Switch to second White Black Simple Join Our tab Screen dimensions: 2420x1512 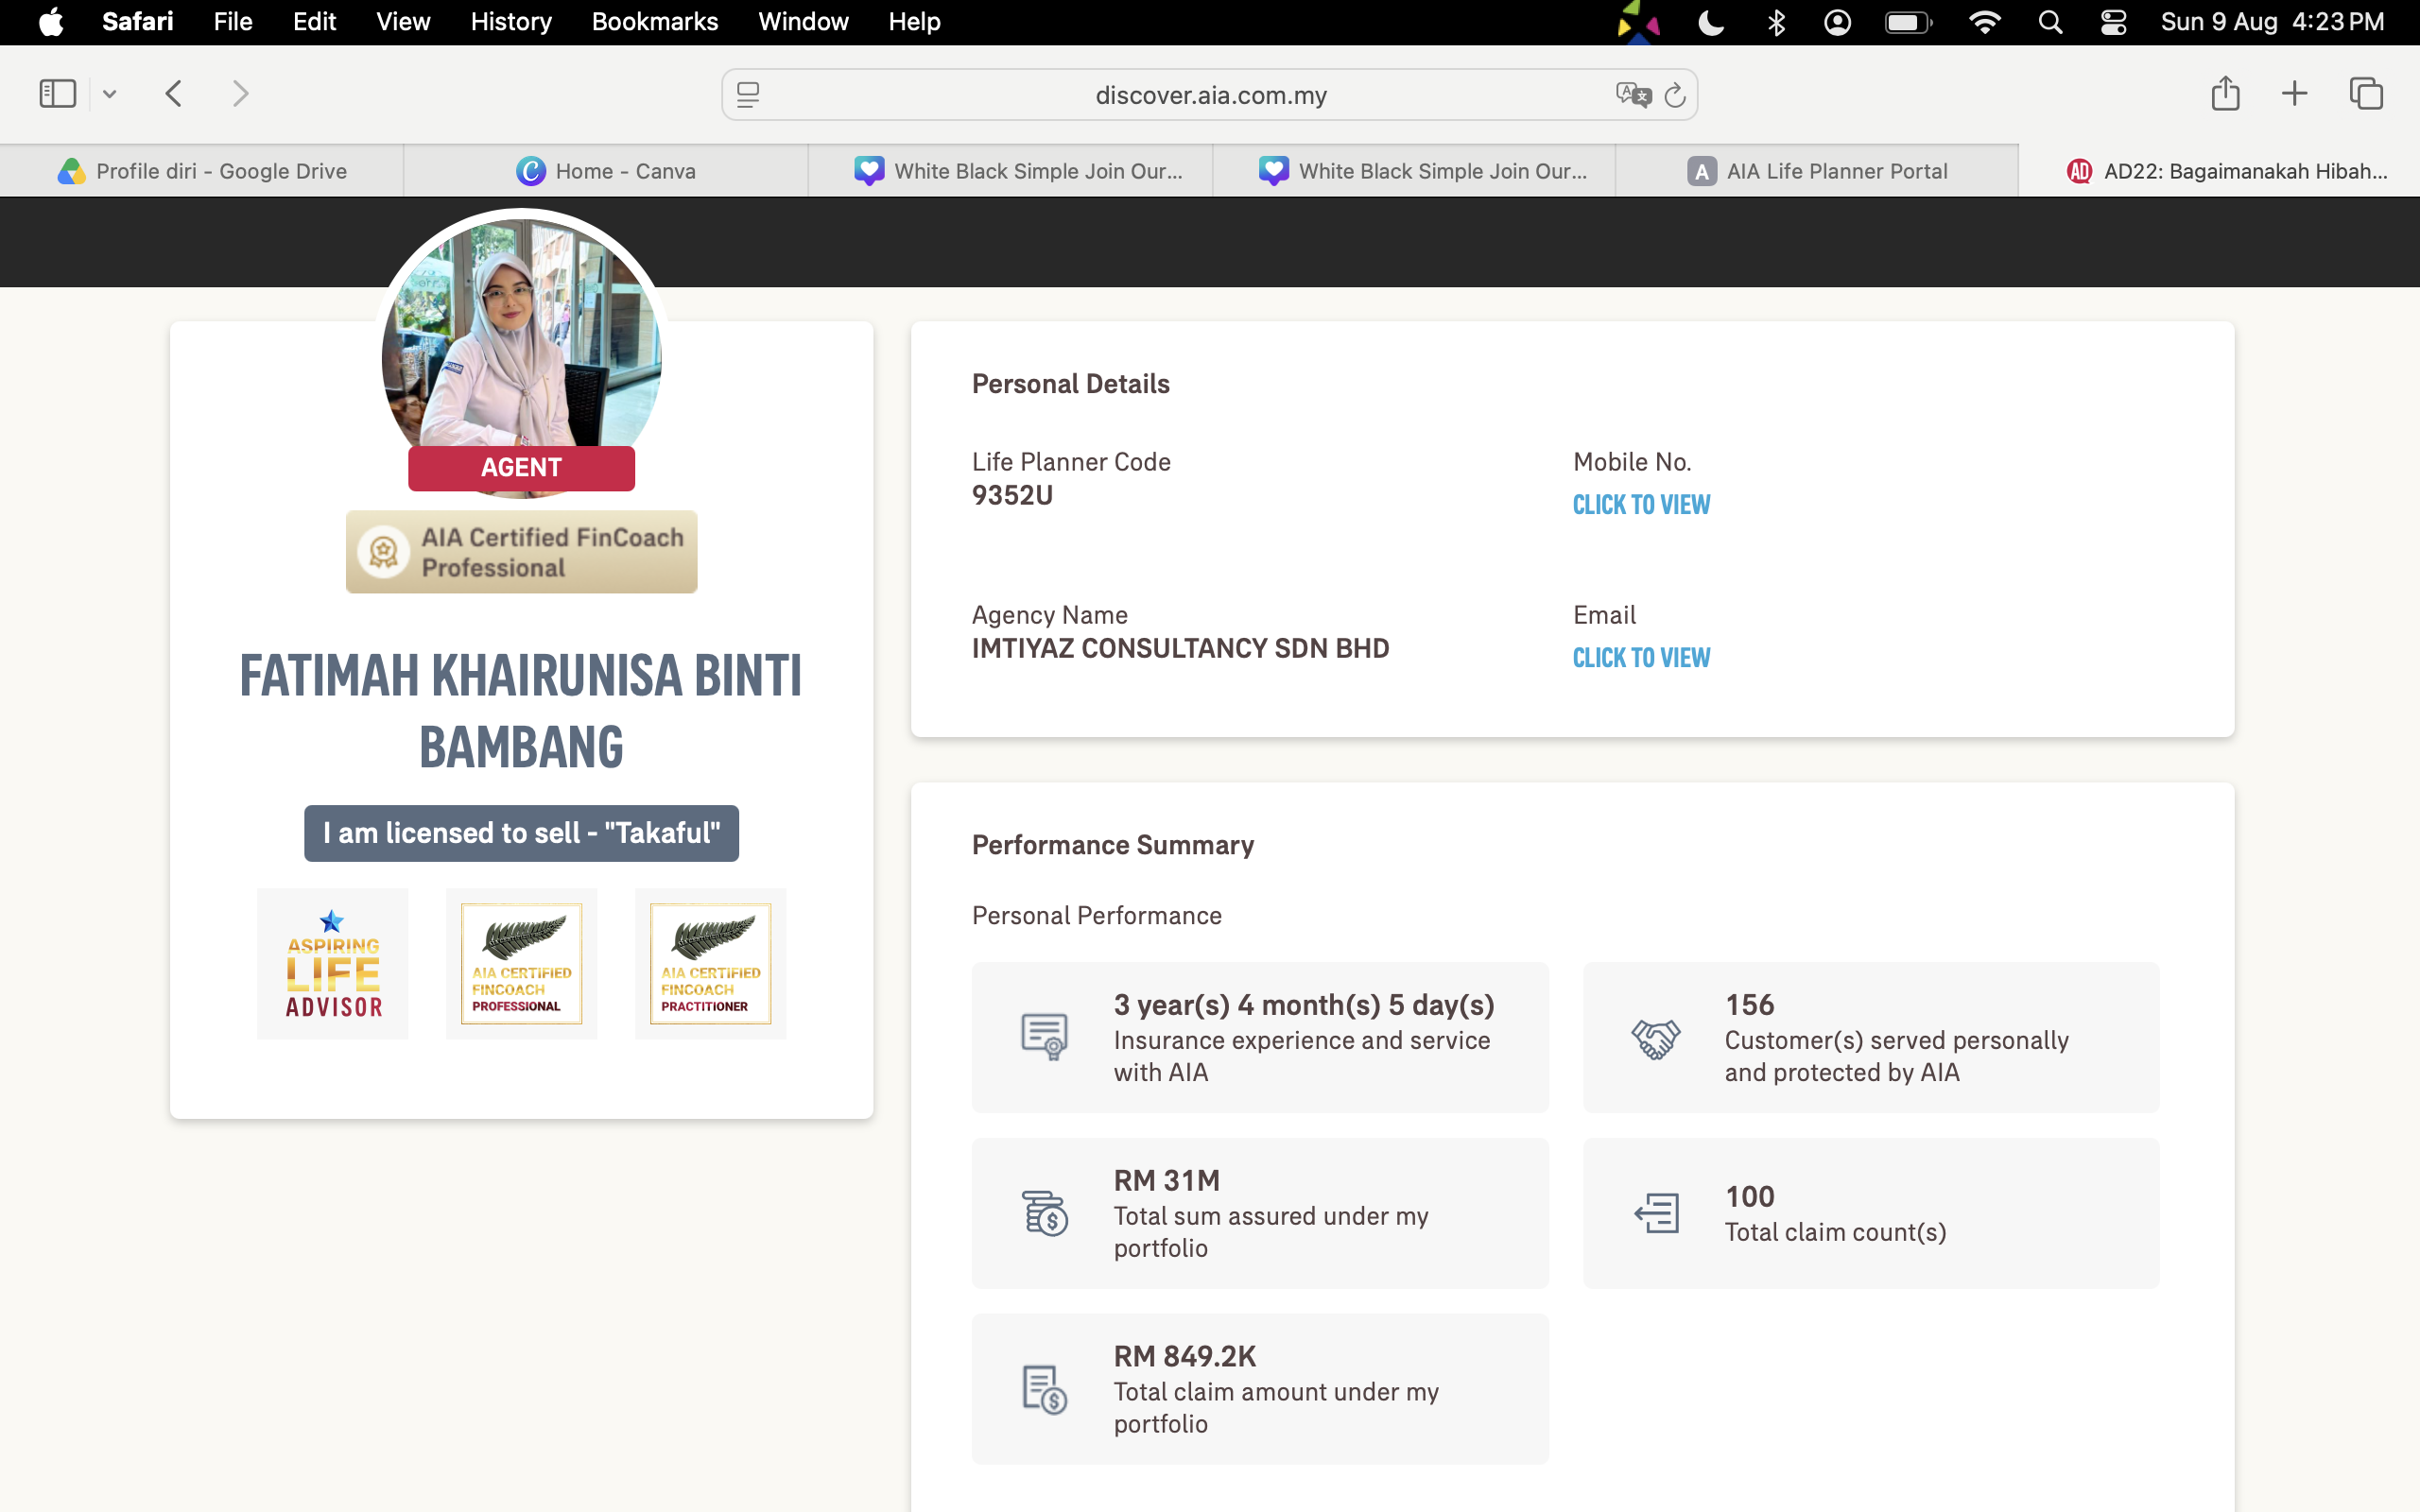pos(1414,171)
